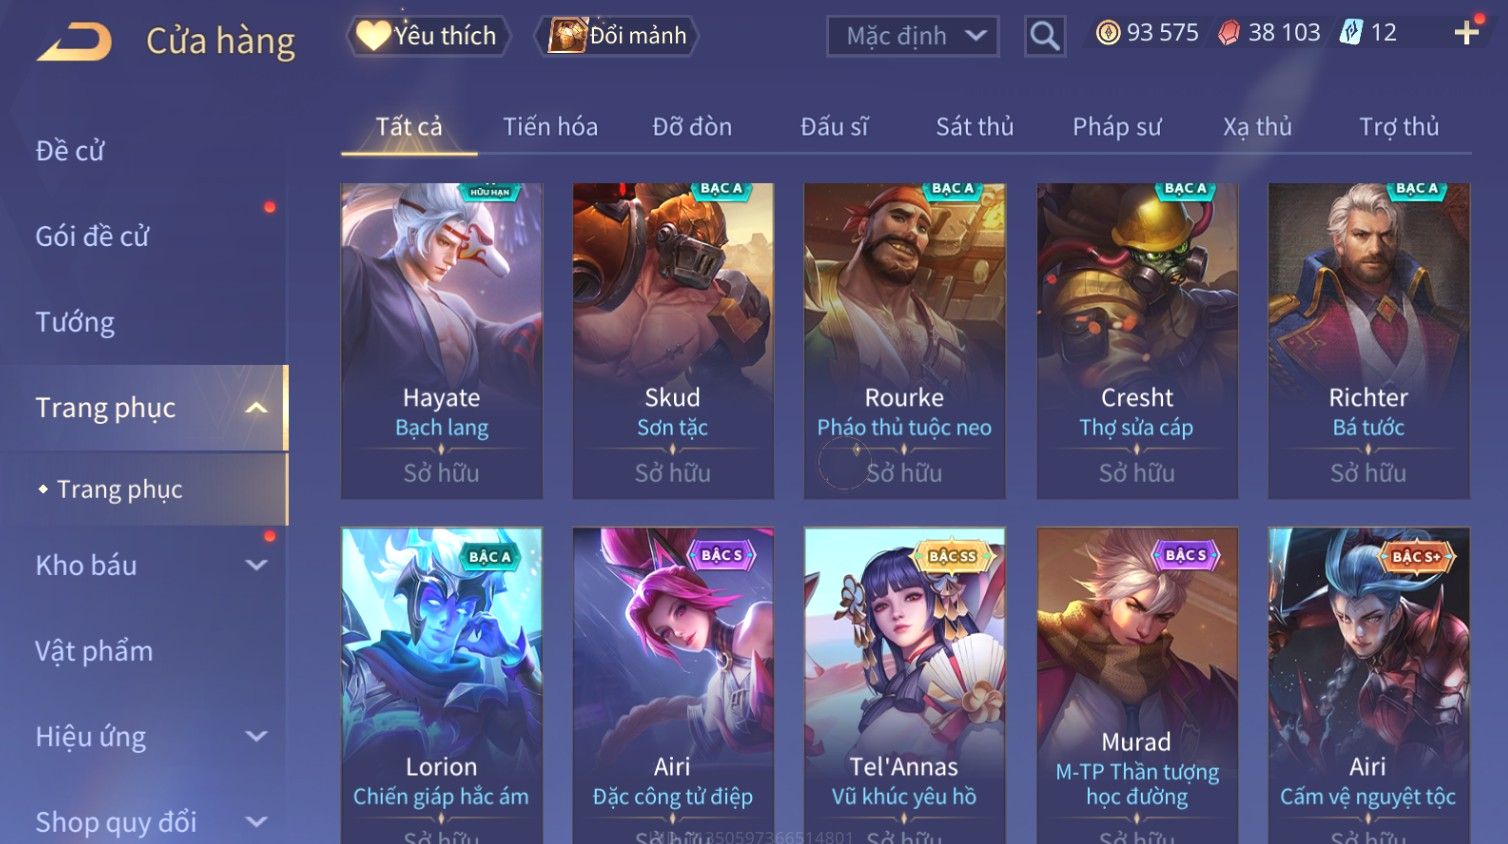Open Gói đề cử in sidebar
1508x844 pixels.
click(92, 237)
